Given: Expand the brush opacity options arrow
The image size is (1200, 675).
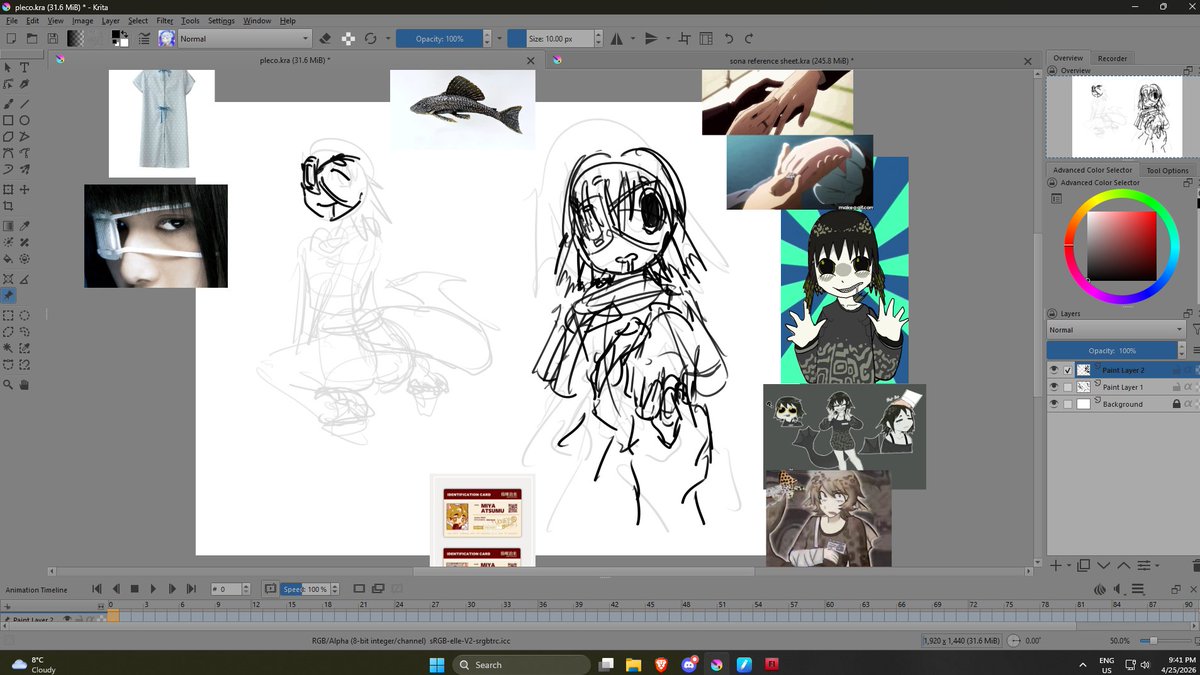Looking at the screenshot, I should point(499,39).
